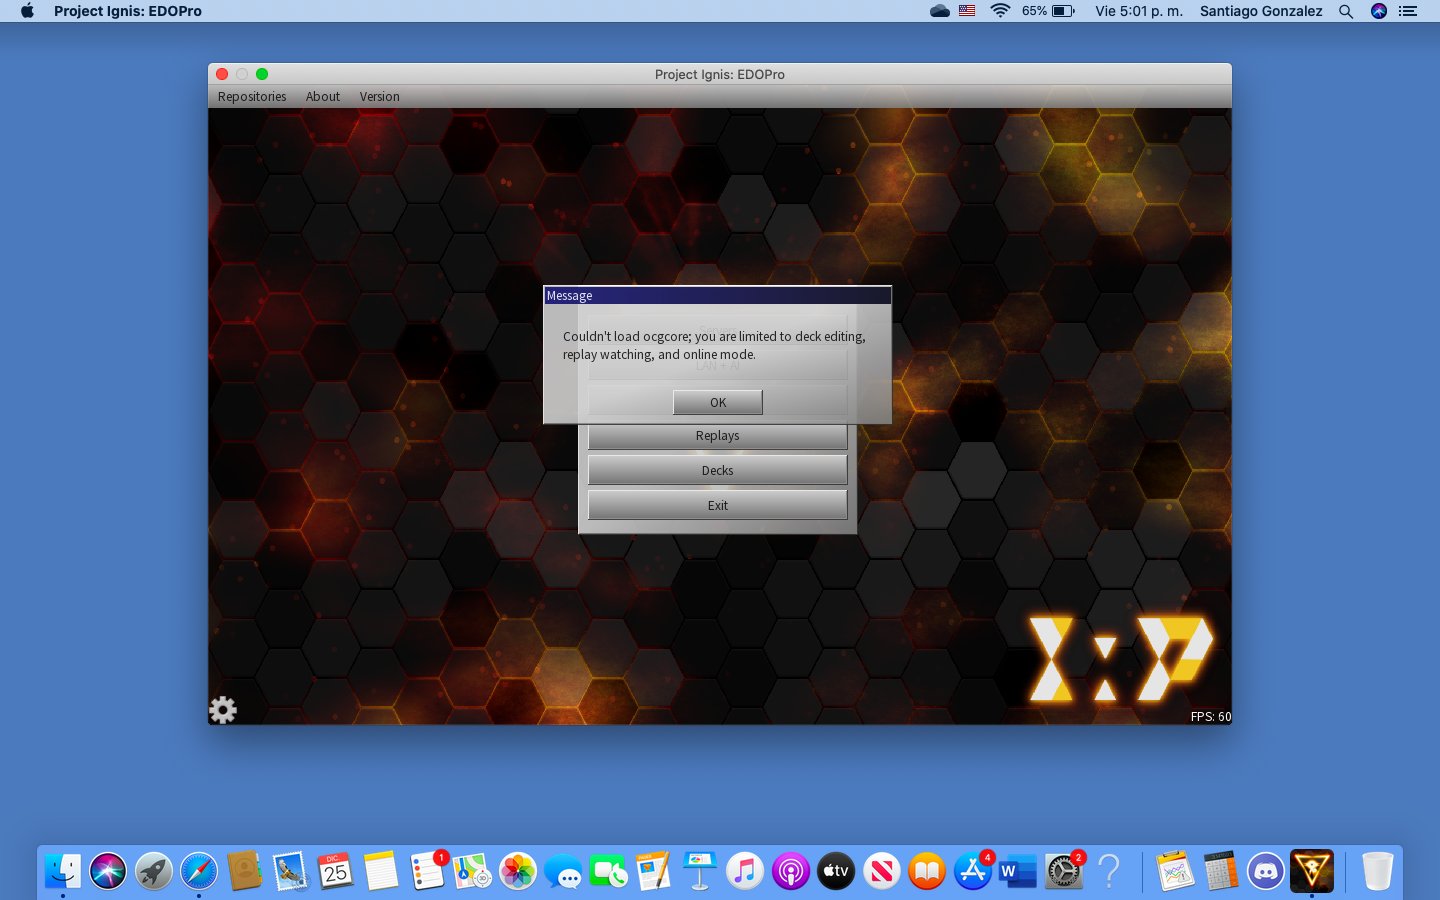Open the Replays screen

point(717,435)
